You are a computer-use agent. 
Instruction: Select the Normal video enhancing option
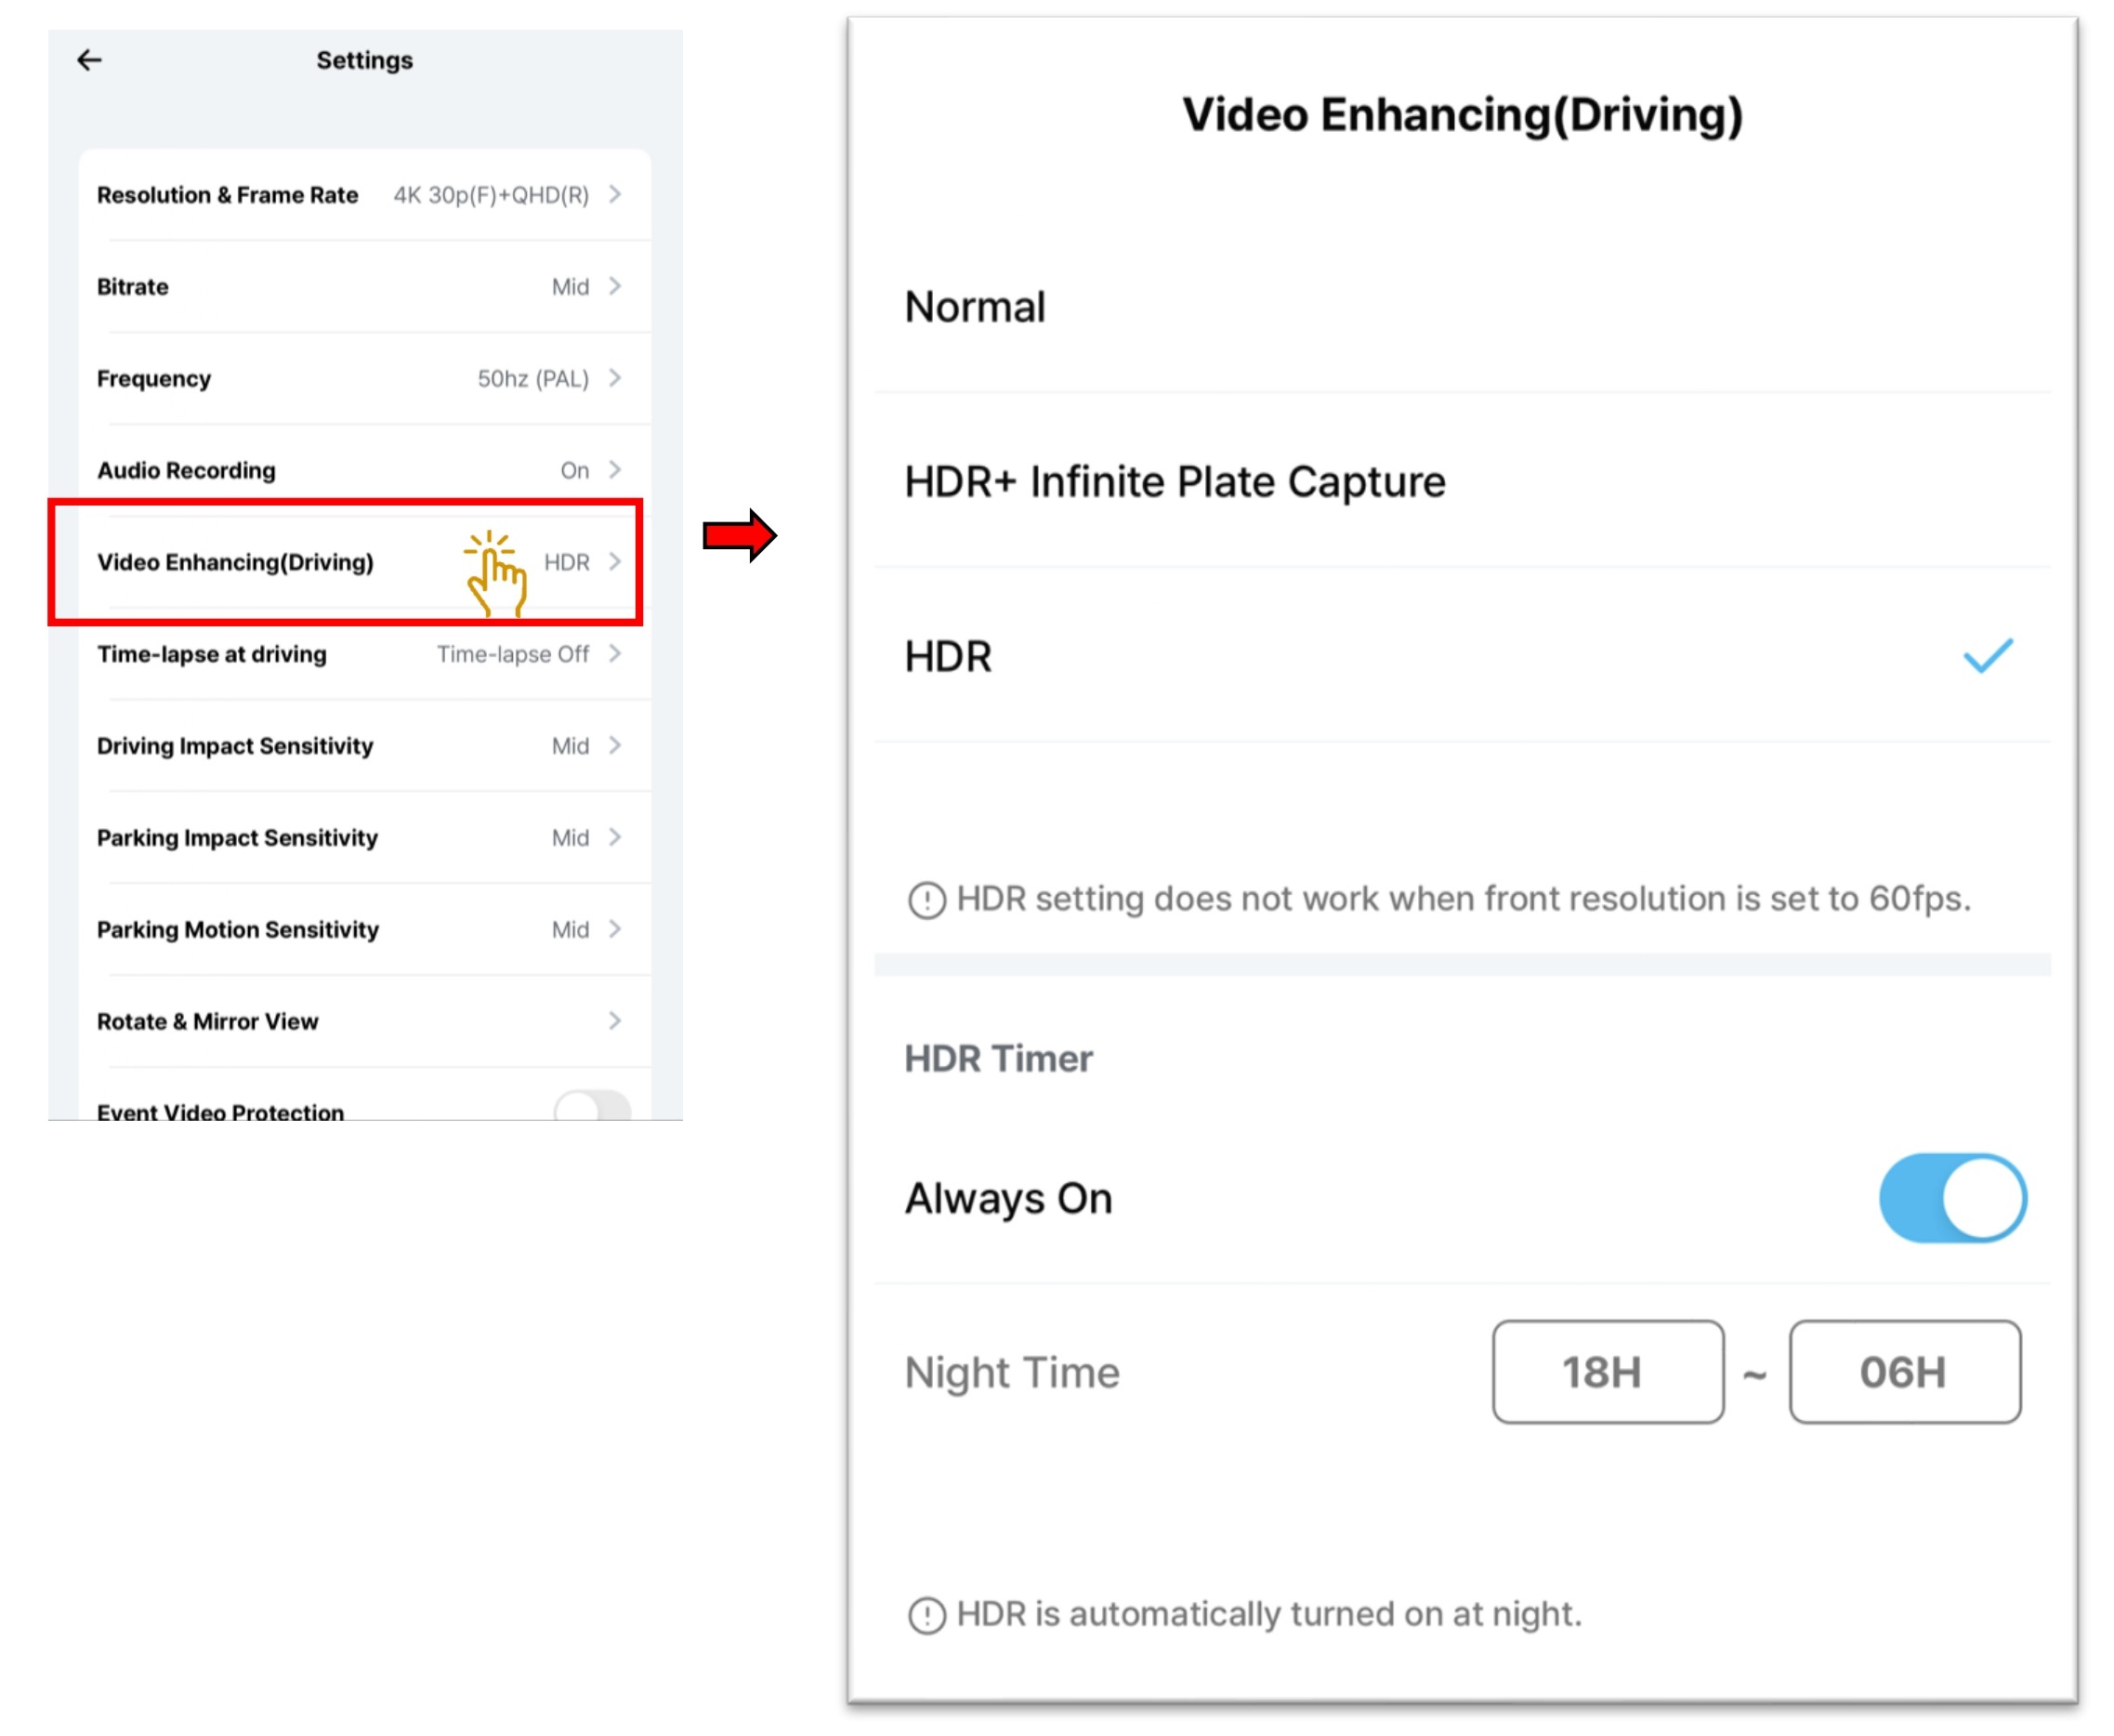975,307
